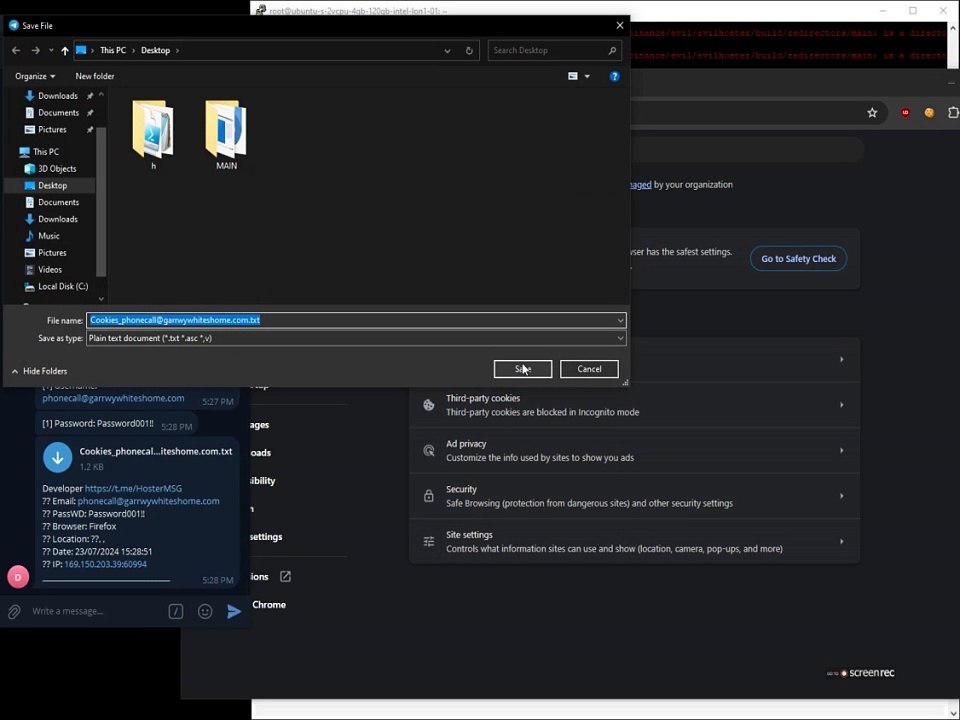Open Third-party cookies settings row
Screen dimensions: 960x720
tap(634, 405)
